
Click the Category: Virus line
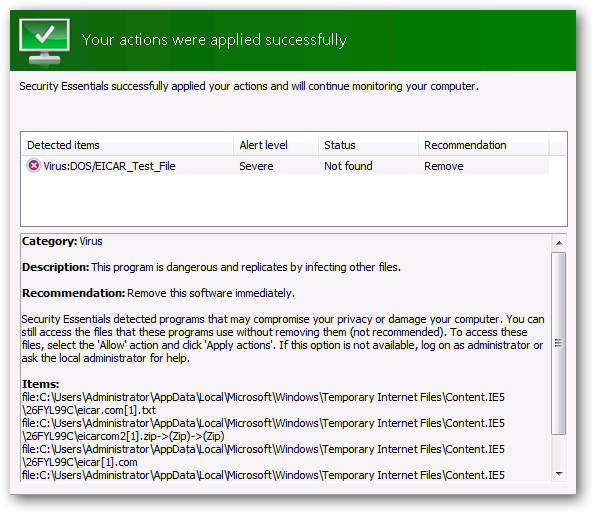[62, 241]
